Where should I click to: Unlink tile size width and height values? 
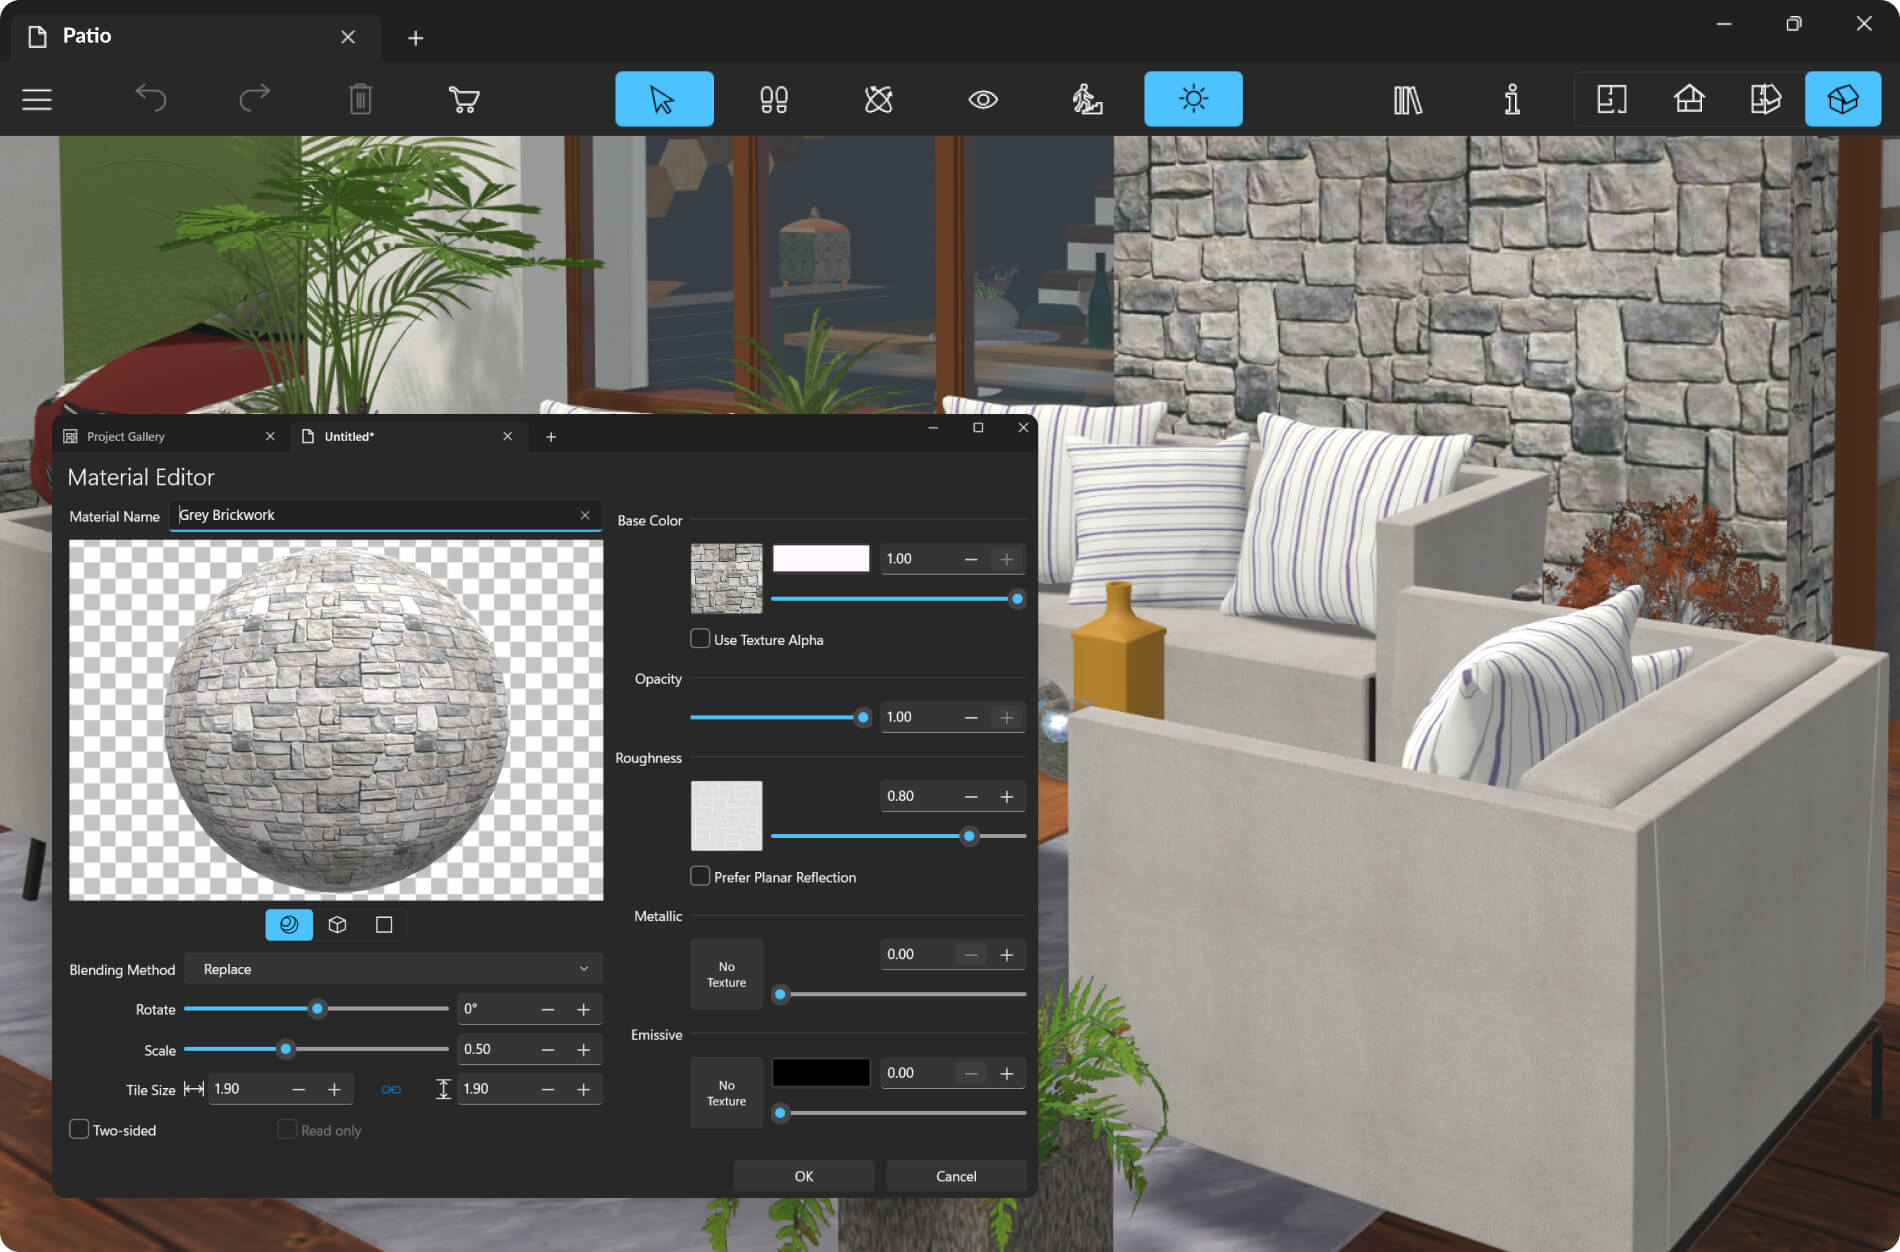pyautogui.click(x=391, y=1089)
